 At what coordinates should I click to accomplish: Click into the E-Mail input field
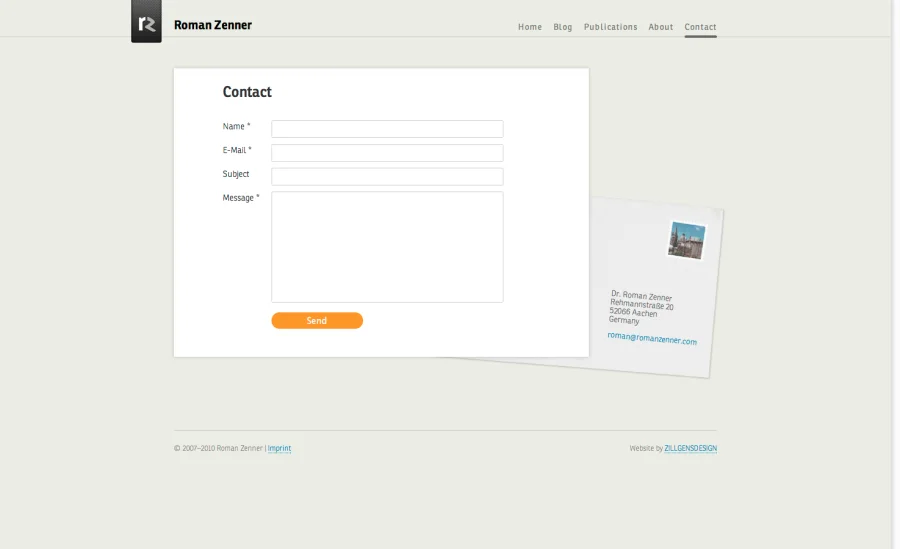[x=387, y=153]
